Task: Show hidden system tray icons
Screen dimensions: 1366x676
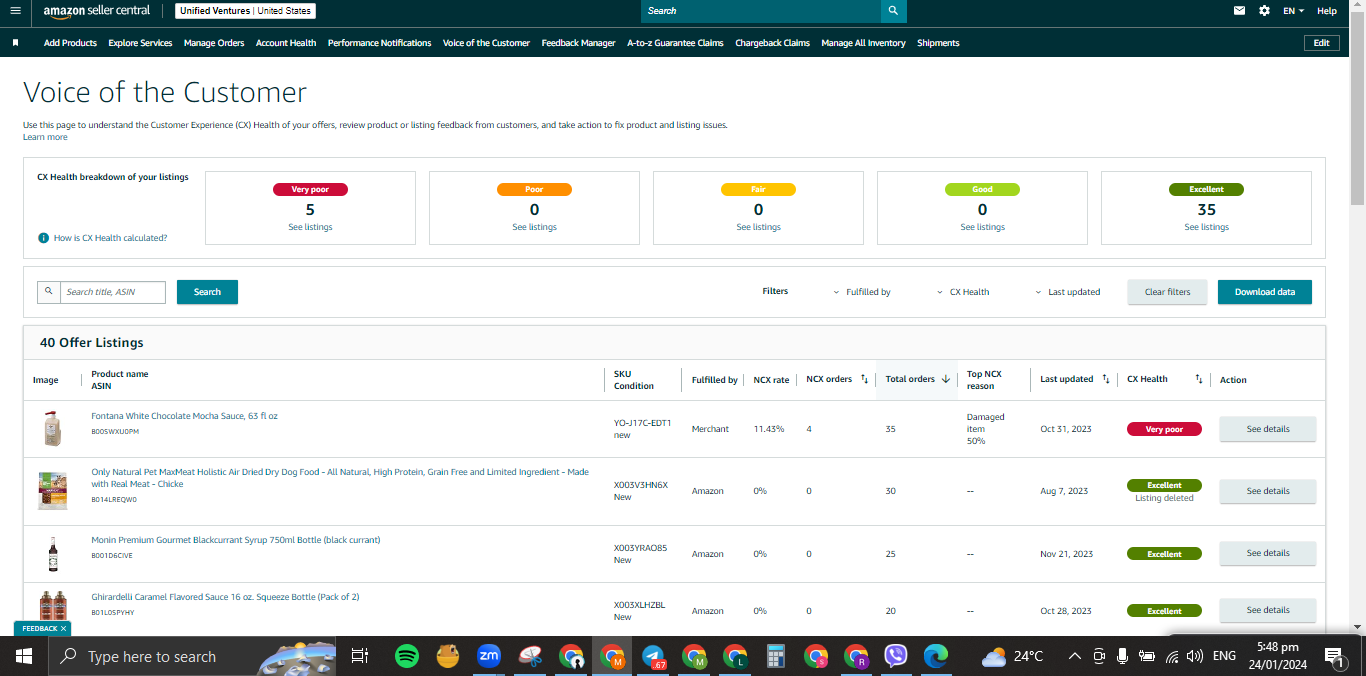Action: (1074, 656)
